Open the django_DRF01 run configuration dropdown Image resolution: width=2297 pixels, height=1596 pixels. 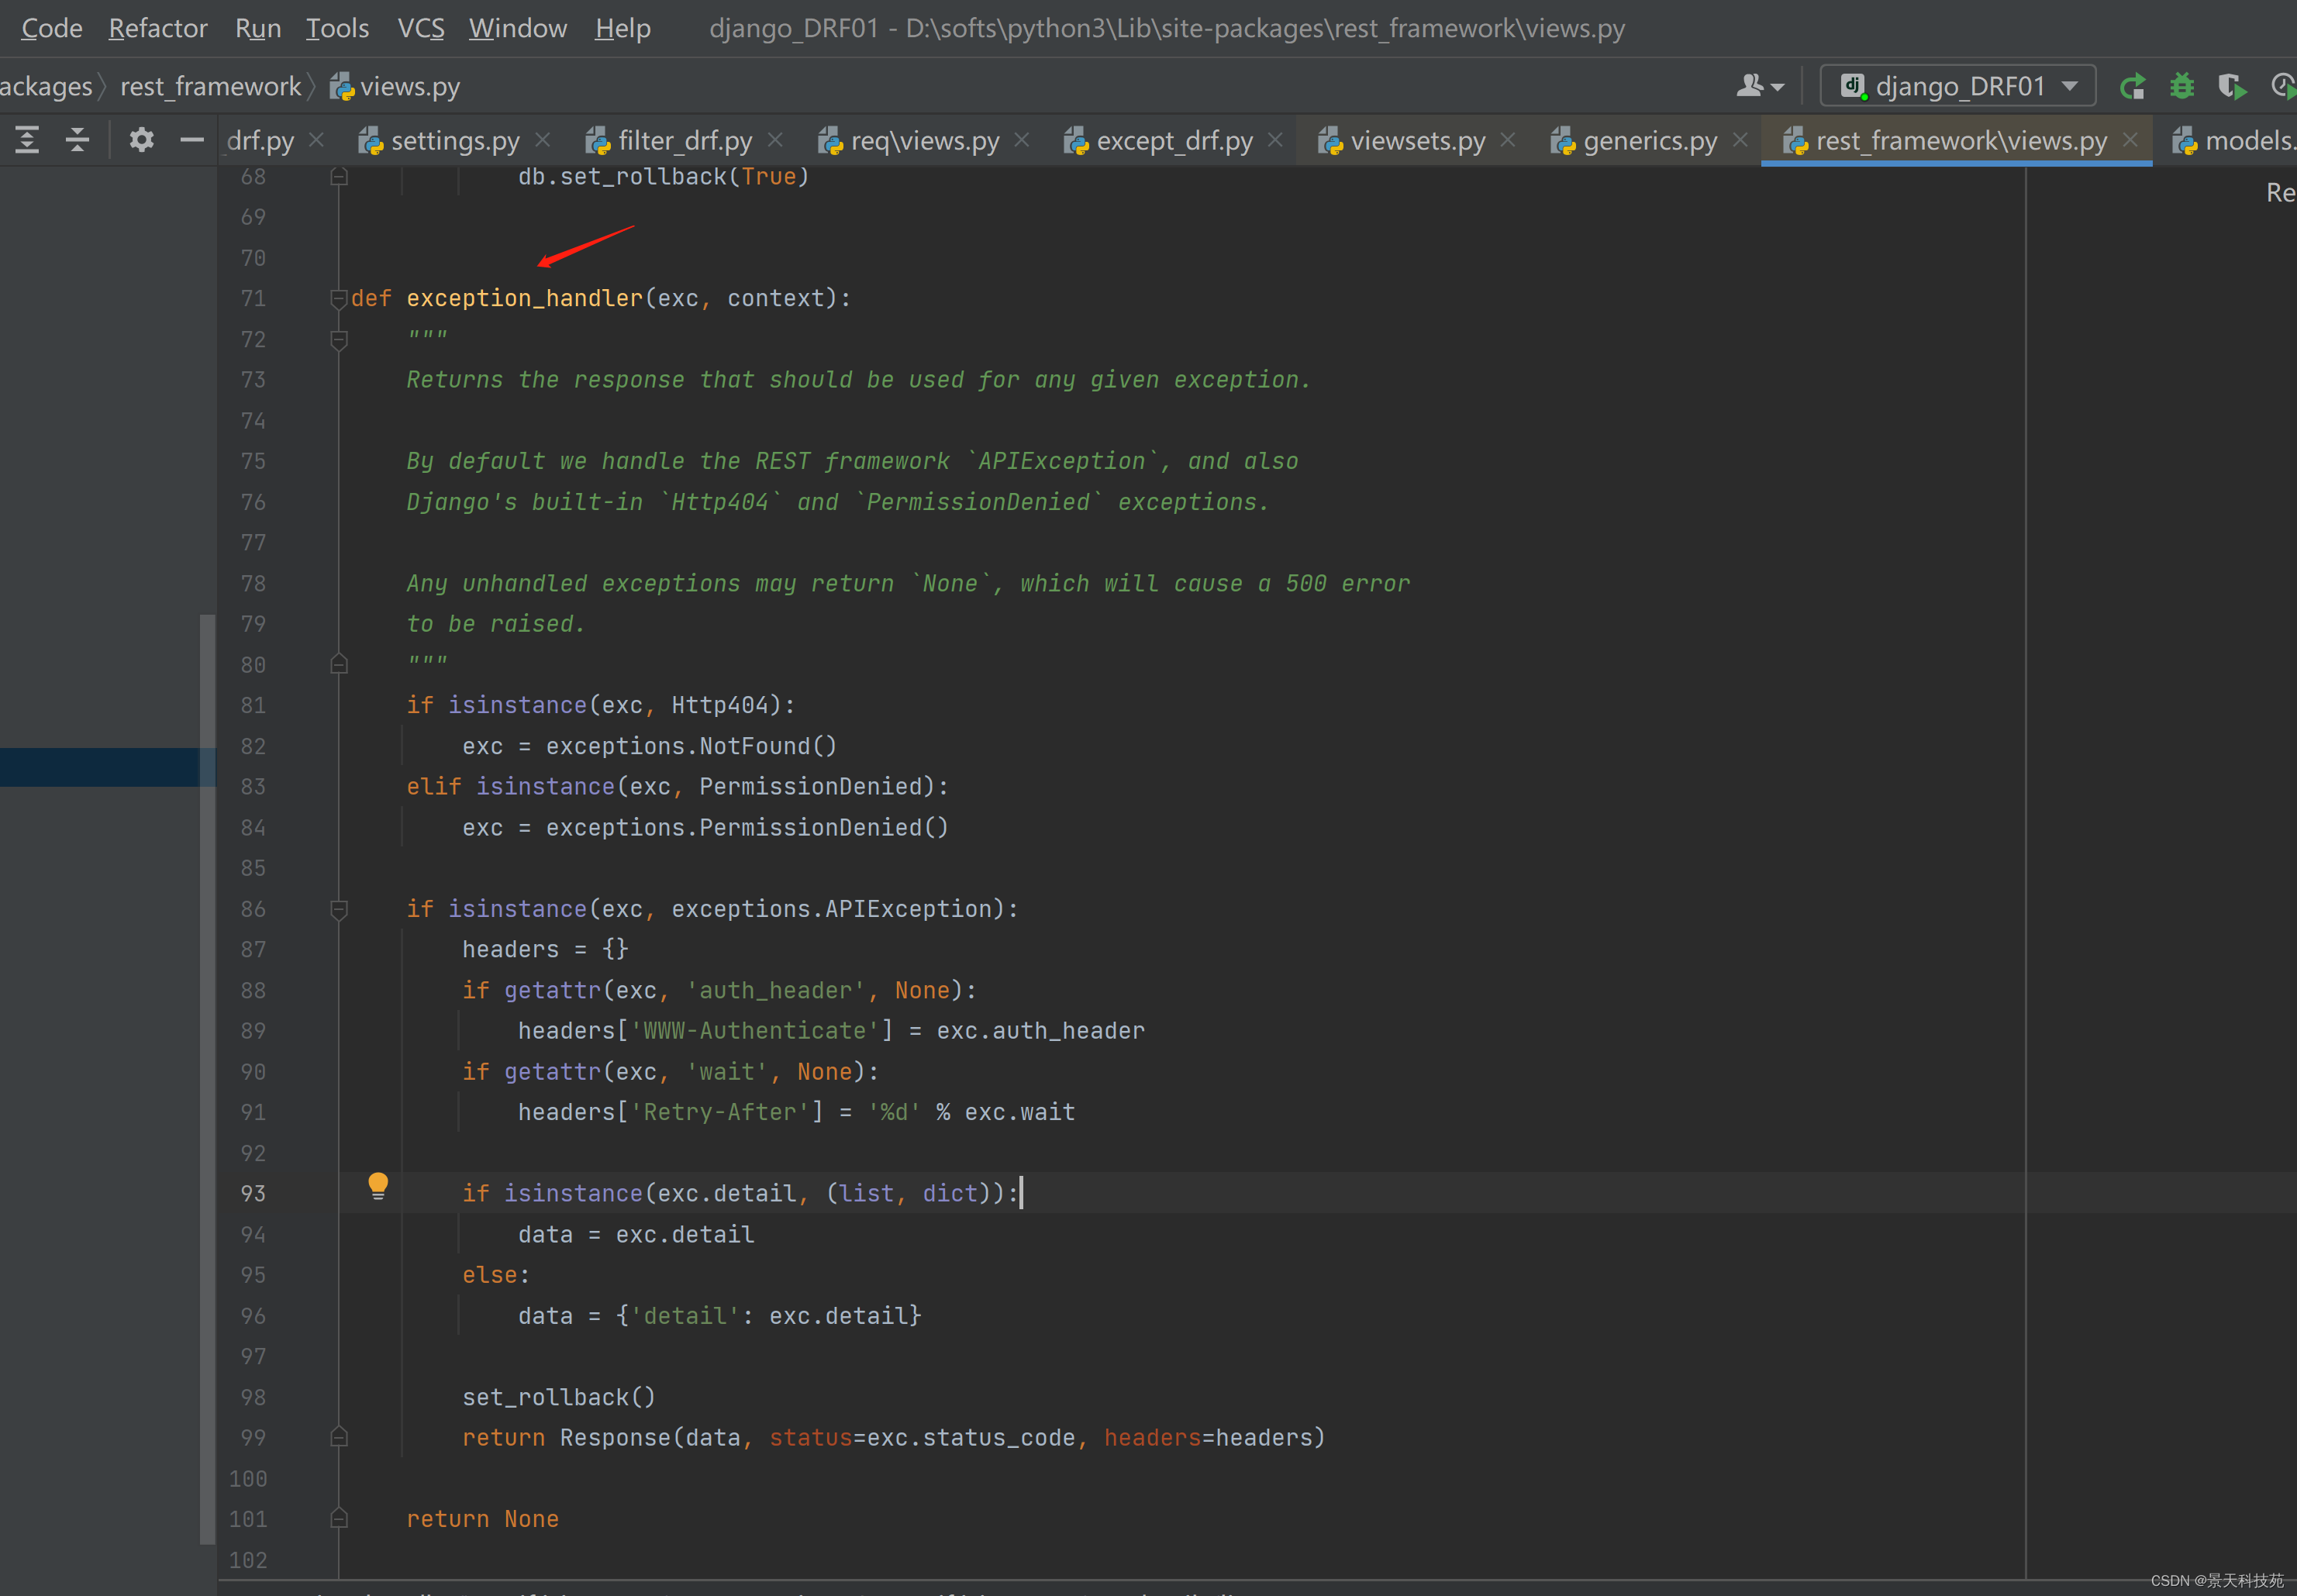coord(1958,86)
